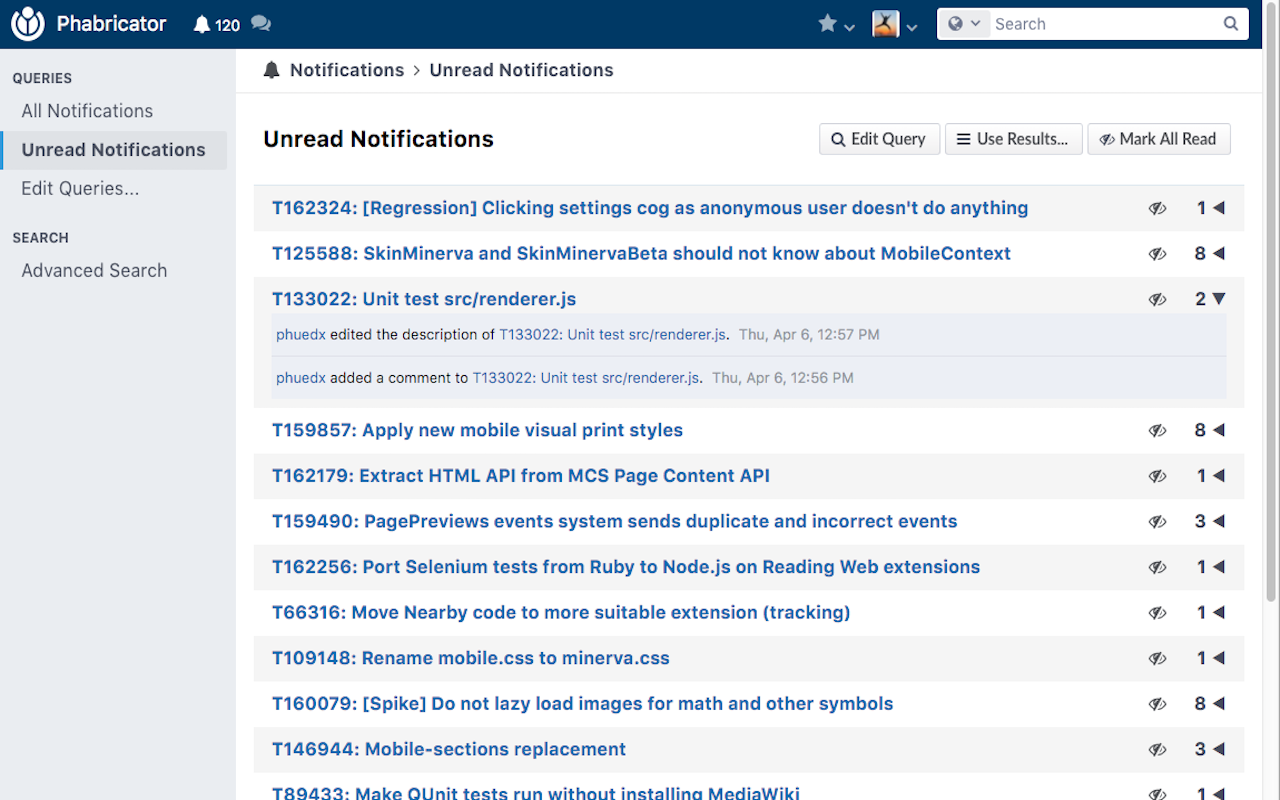This screenshot has height=800, width=1280.
Task: Open the avatar dropdown chevron
Action: point(911,26)
